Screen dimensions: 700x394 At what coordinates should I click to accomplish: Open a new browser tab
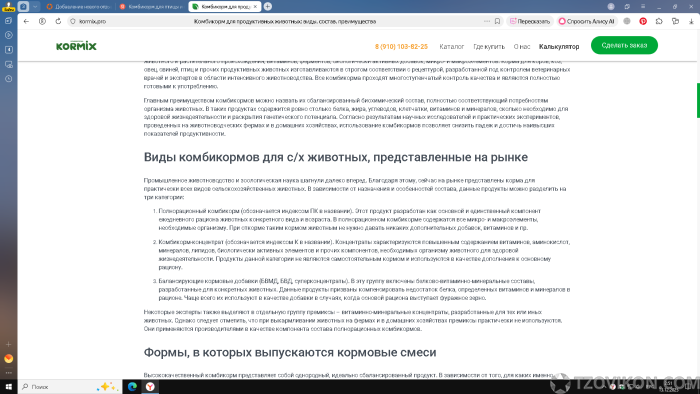[268, 6]
